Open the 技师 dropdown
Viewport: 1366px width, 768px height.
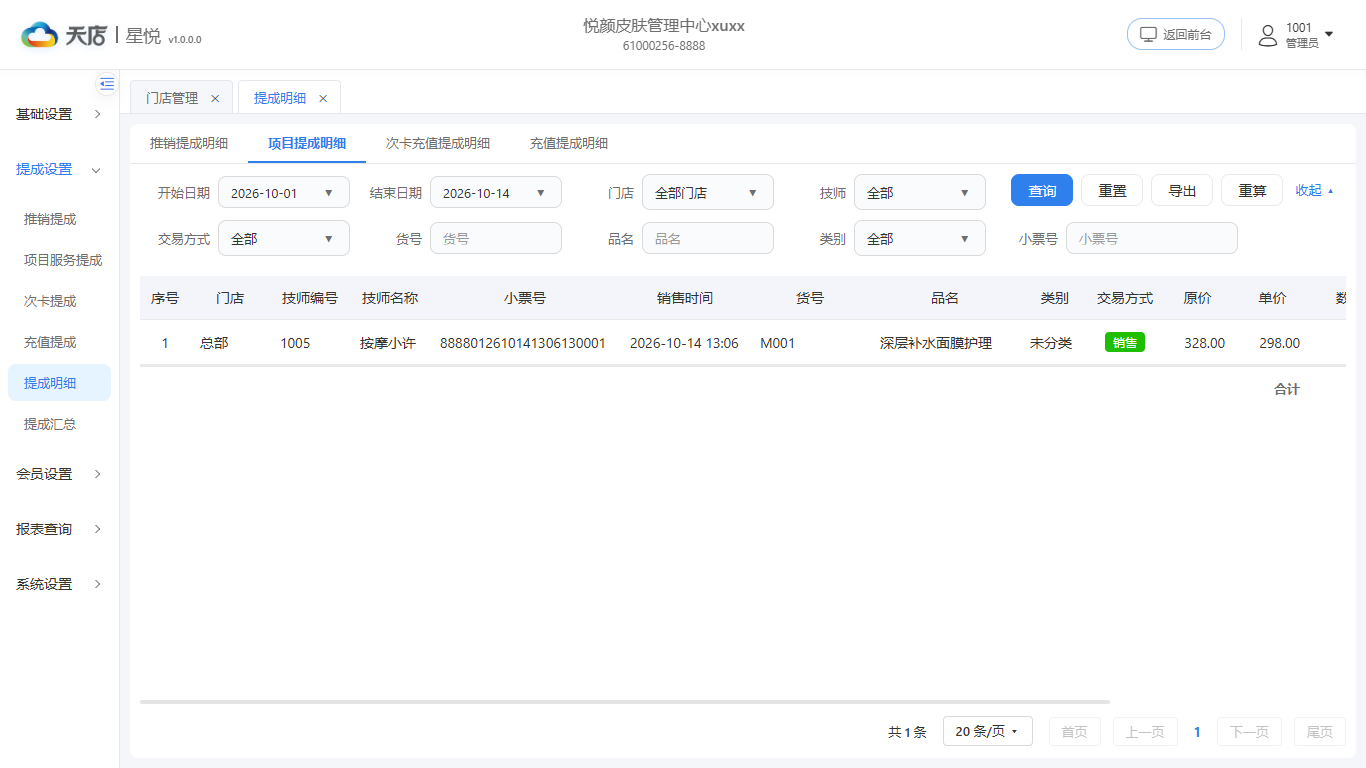920,192
